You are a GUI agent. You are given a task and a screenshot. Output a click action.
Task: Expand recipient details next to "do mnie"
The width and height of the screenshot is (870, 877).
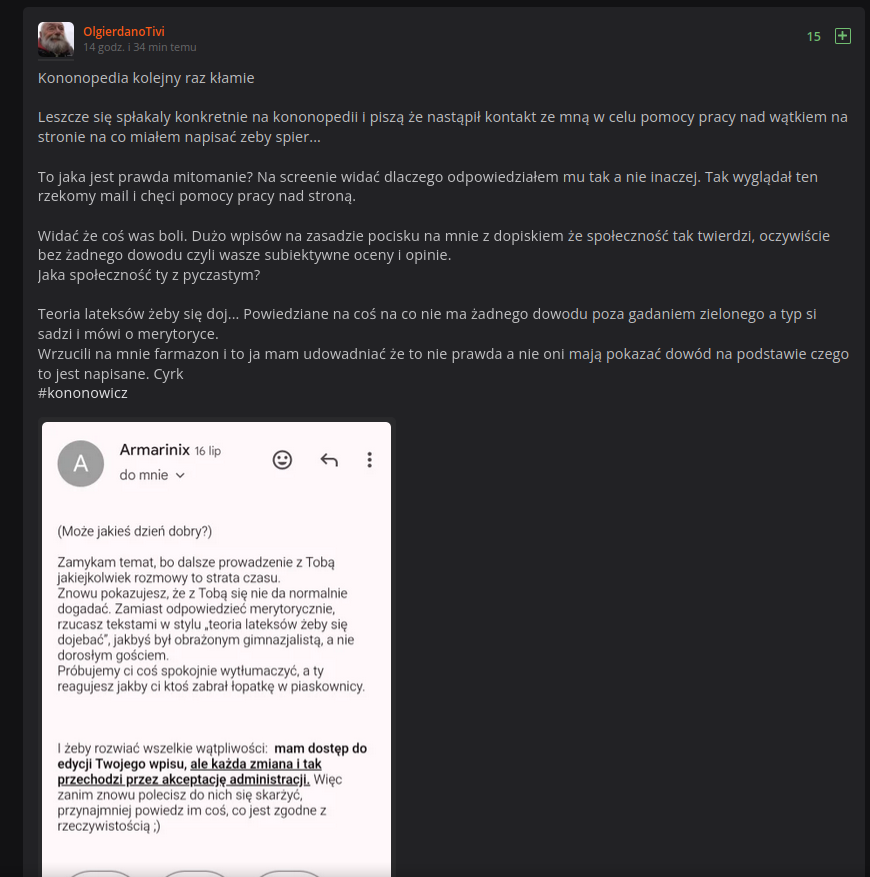click(x=180, y=476)
